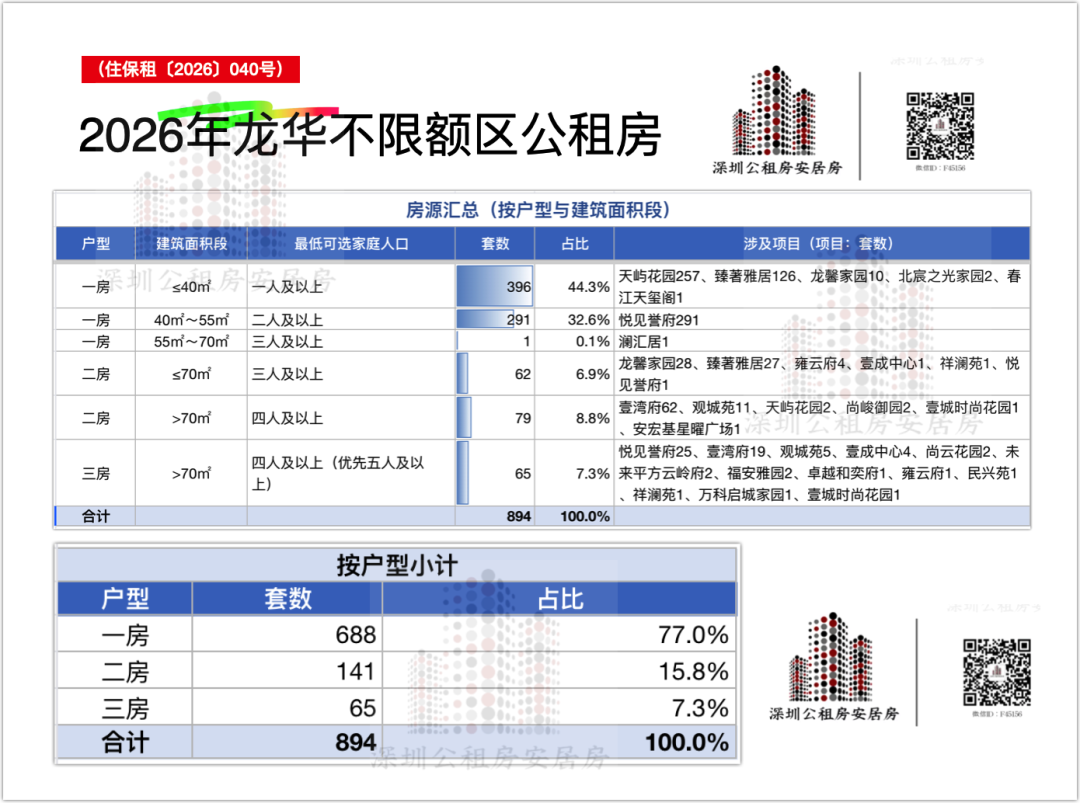The image size is (1080, 803).
Task: Click the 按户型小计 table heading
Action: click(397, 565)
